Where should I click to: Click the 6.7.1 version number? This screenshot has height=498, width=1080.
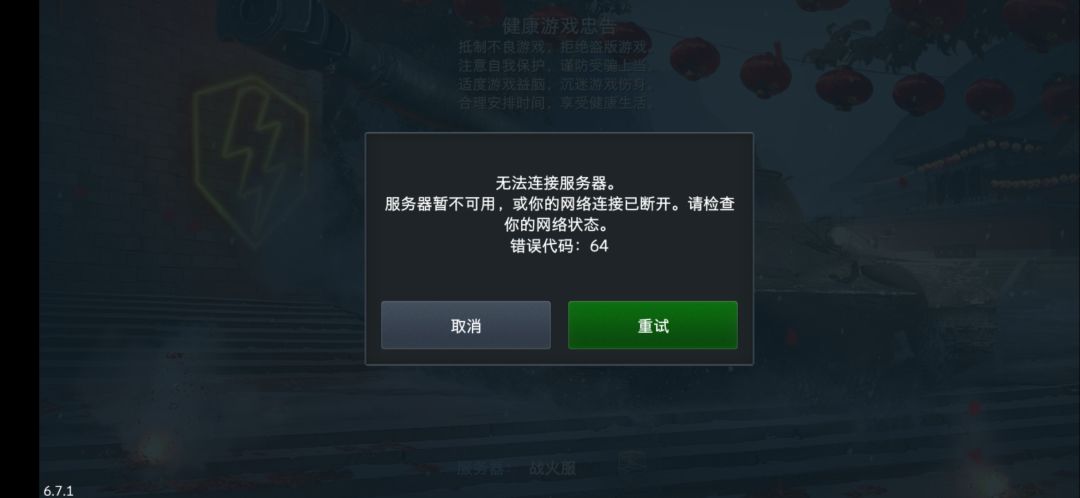[x=59, y=490]
